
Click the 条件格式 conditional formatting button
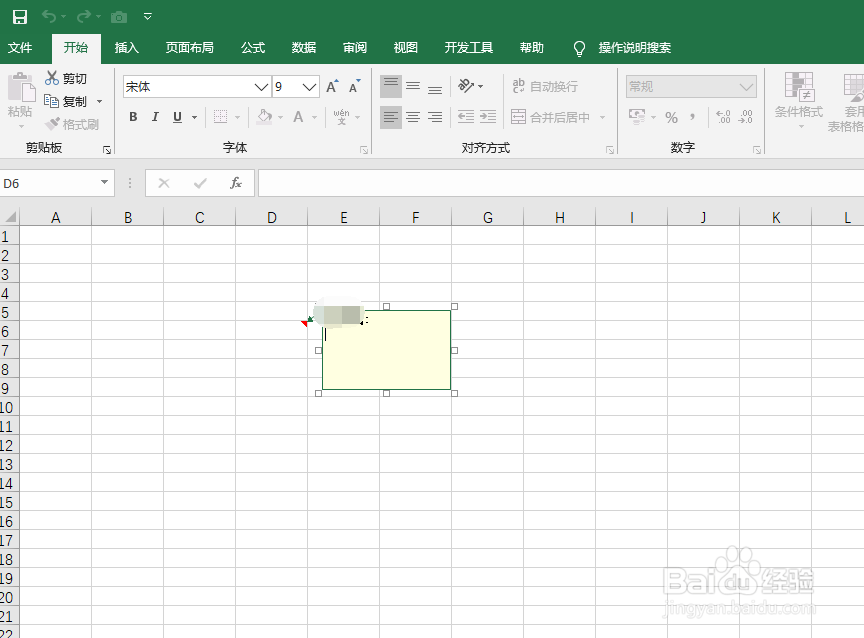pos(799,101)
